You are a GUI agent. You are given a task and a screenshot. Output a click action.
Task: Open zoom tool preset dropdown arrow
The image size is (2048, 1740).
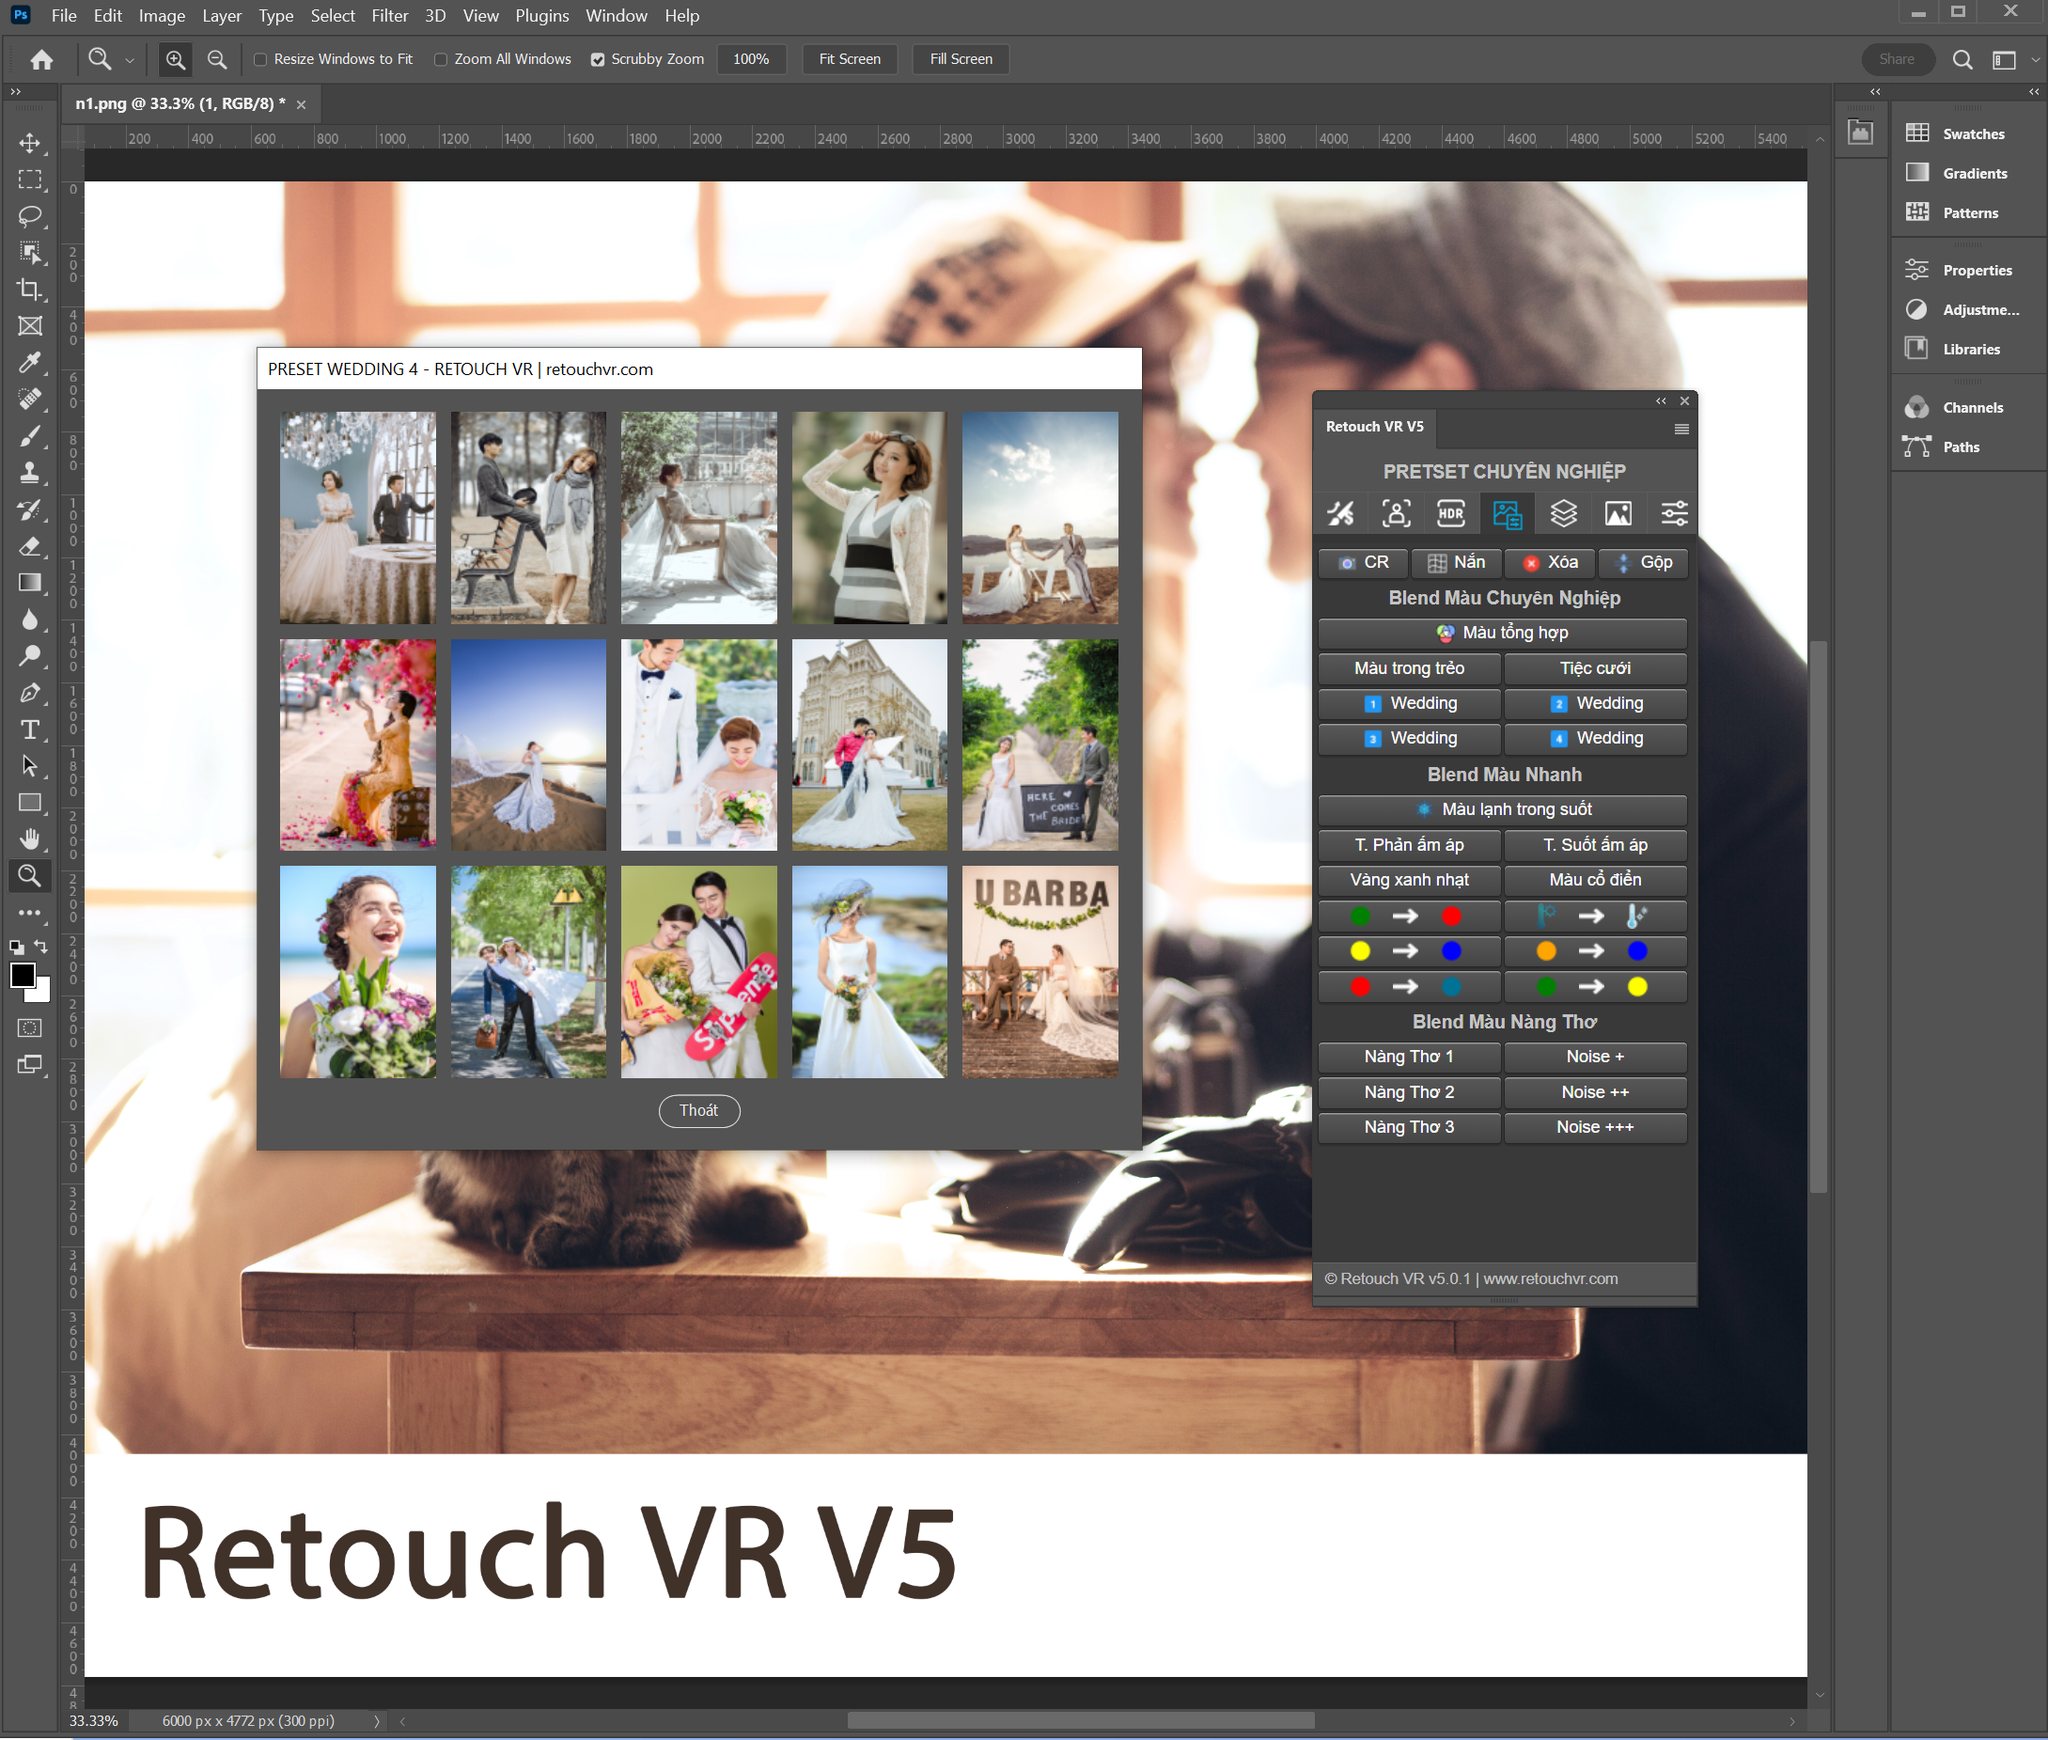129,61
